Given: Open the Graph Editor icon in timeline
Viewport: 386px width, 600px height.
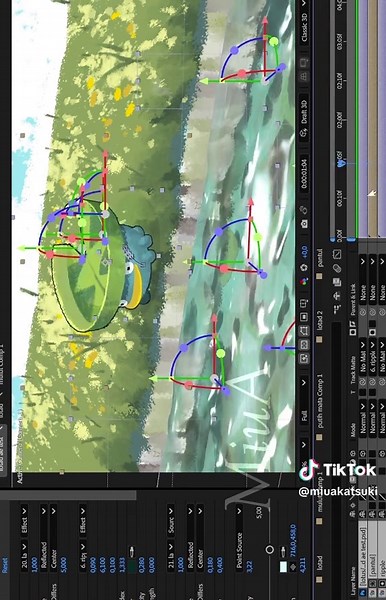Looking at the screenshot, I should [337, 254].
